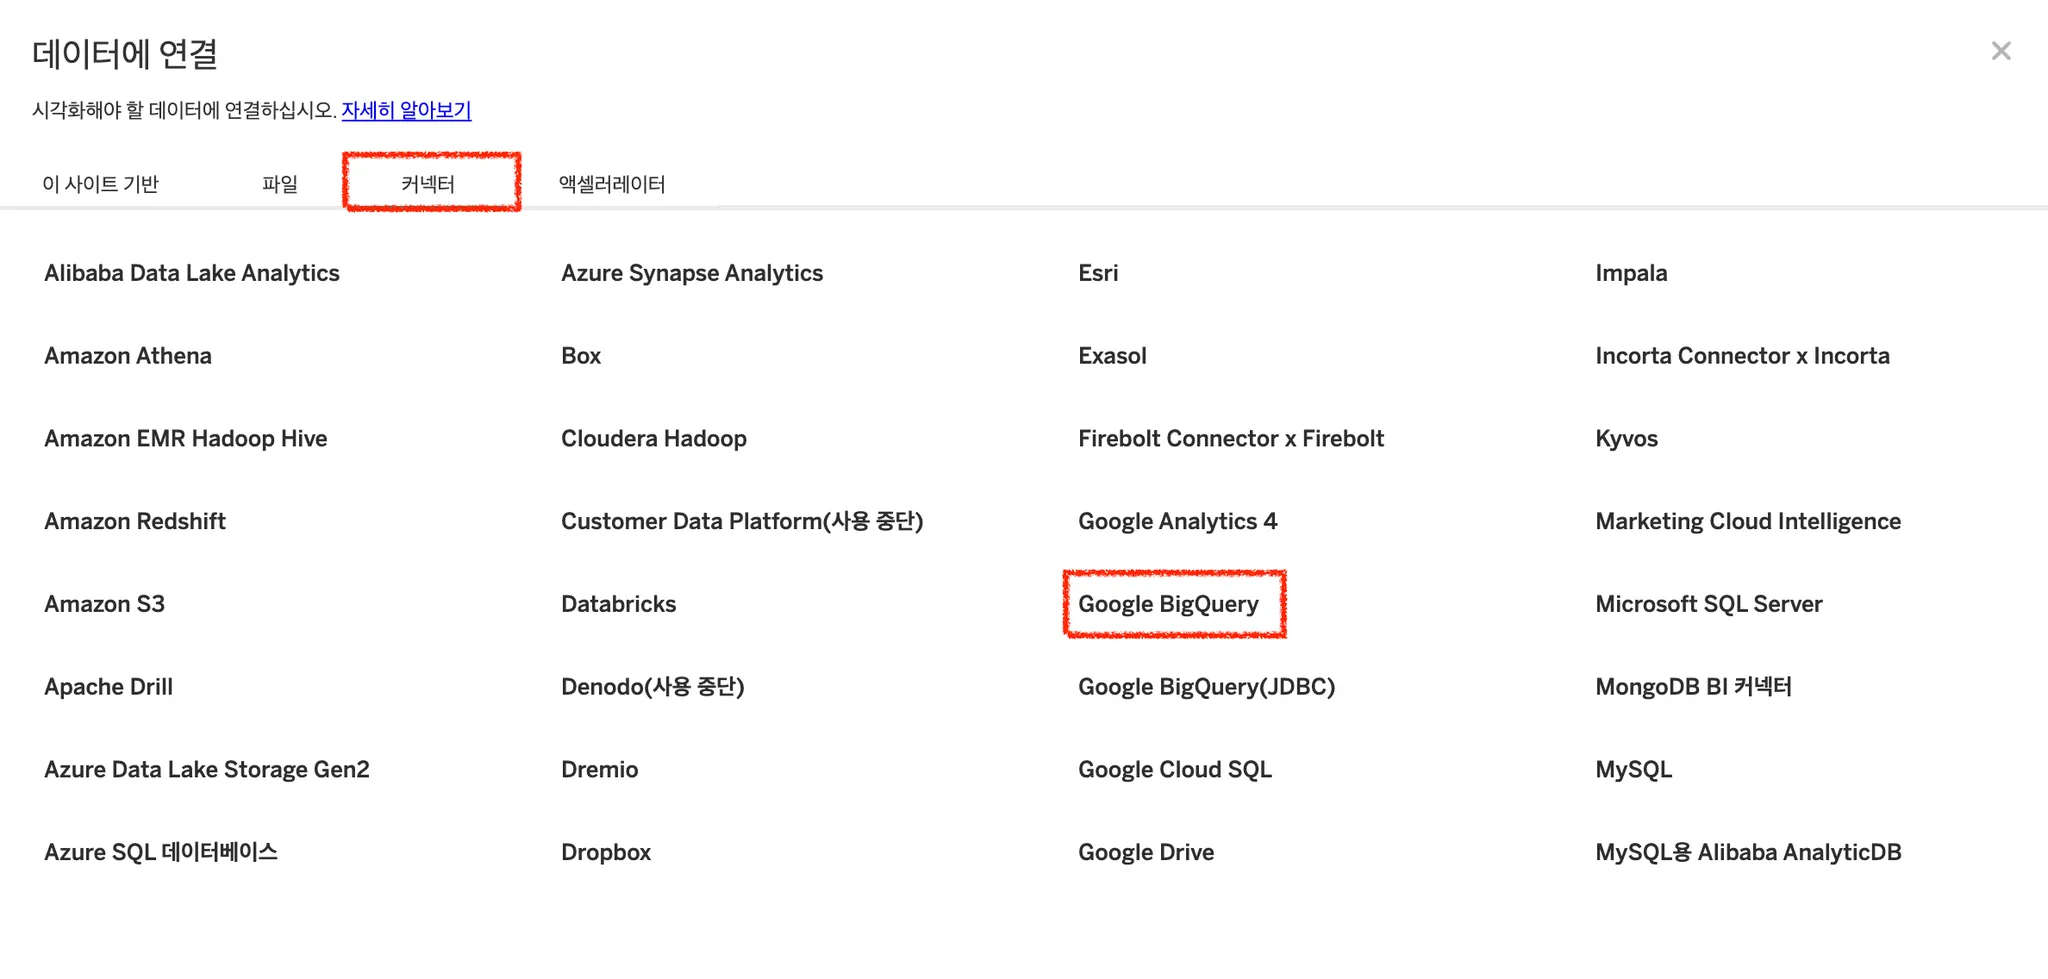Select Apache Drill connector
Screen dimensions: 2048x979
point(109,687)
